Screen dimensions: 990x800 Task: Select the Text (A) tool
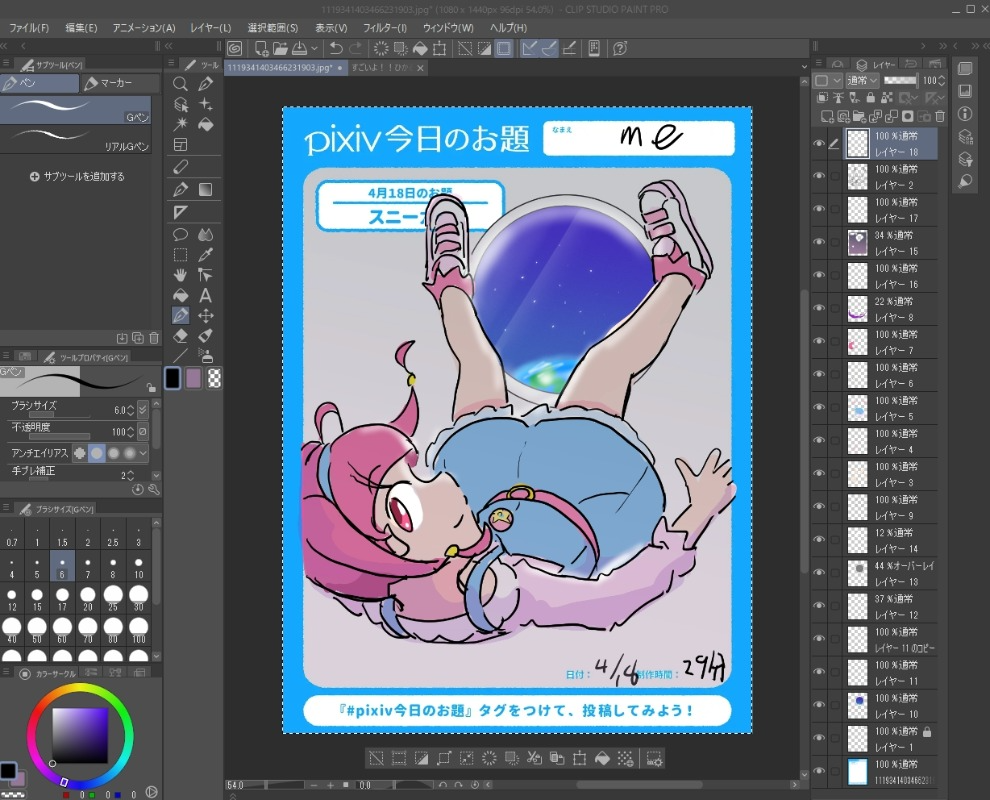pos(206,295)
